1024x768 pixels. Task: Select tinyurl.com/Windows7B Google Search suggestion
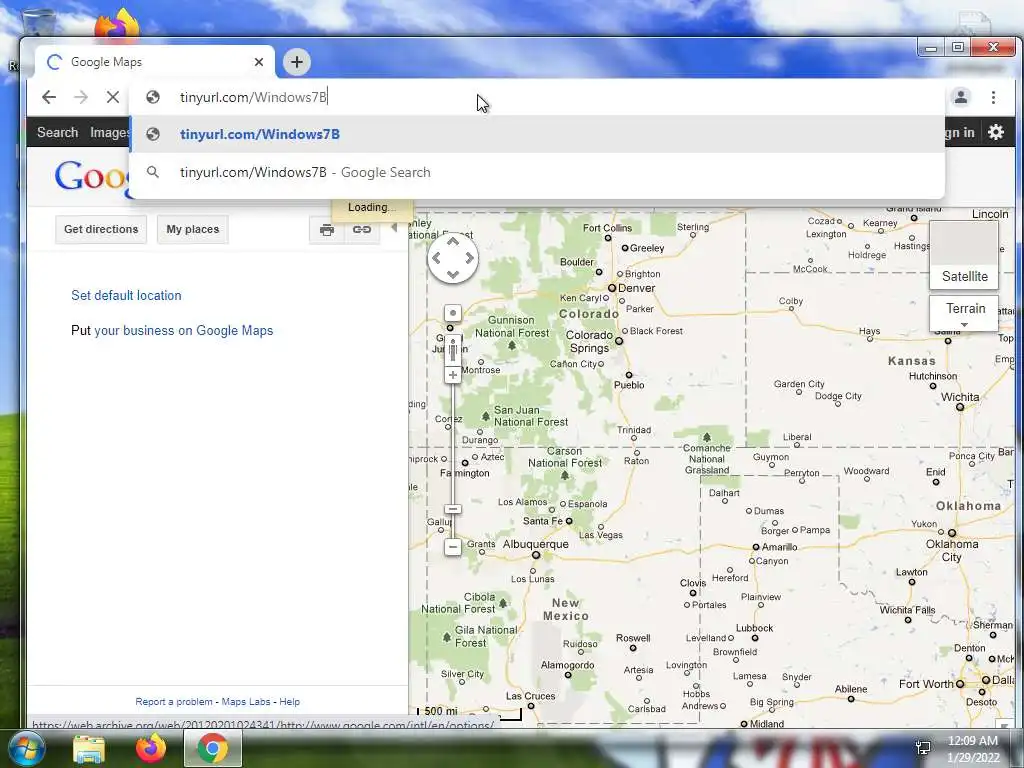click(x=537, y=172)
